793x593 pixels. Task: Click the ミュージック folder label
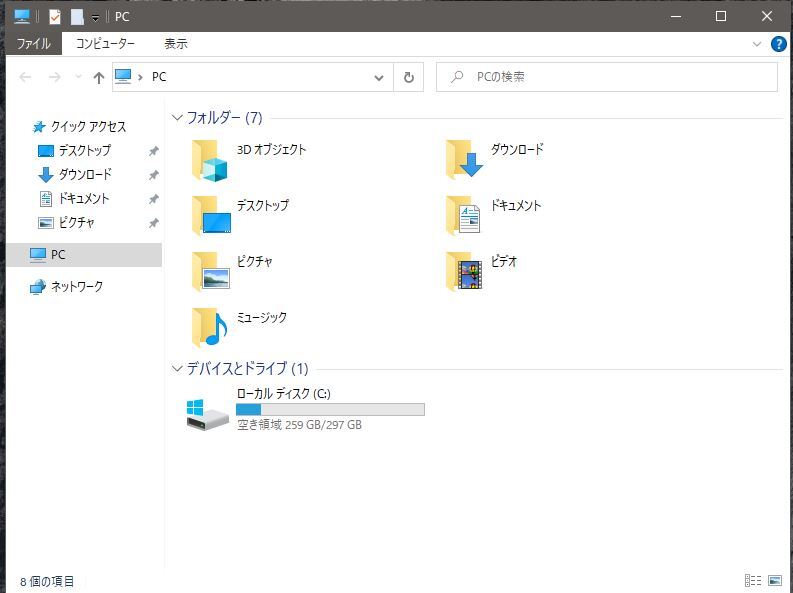[261, 317]
